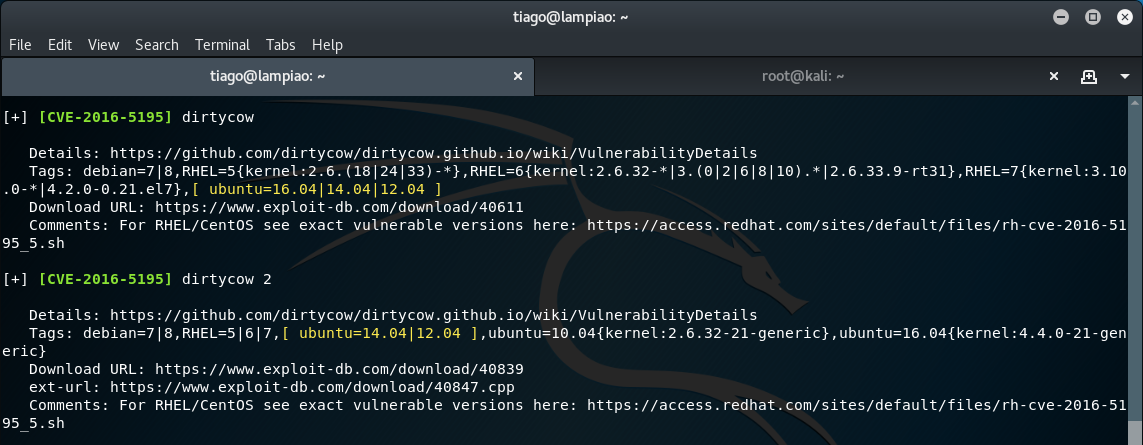Close the root@kali tab
The image size is (1143, 445).
1053,76
